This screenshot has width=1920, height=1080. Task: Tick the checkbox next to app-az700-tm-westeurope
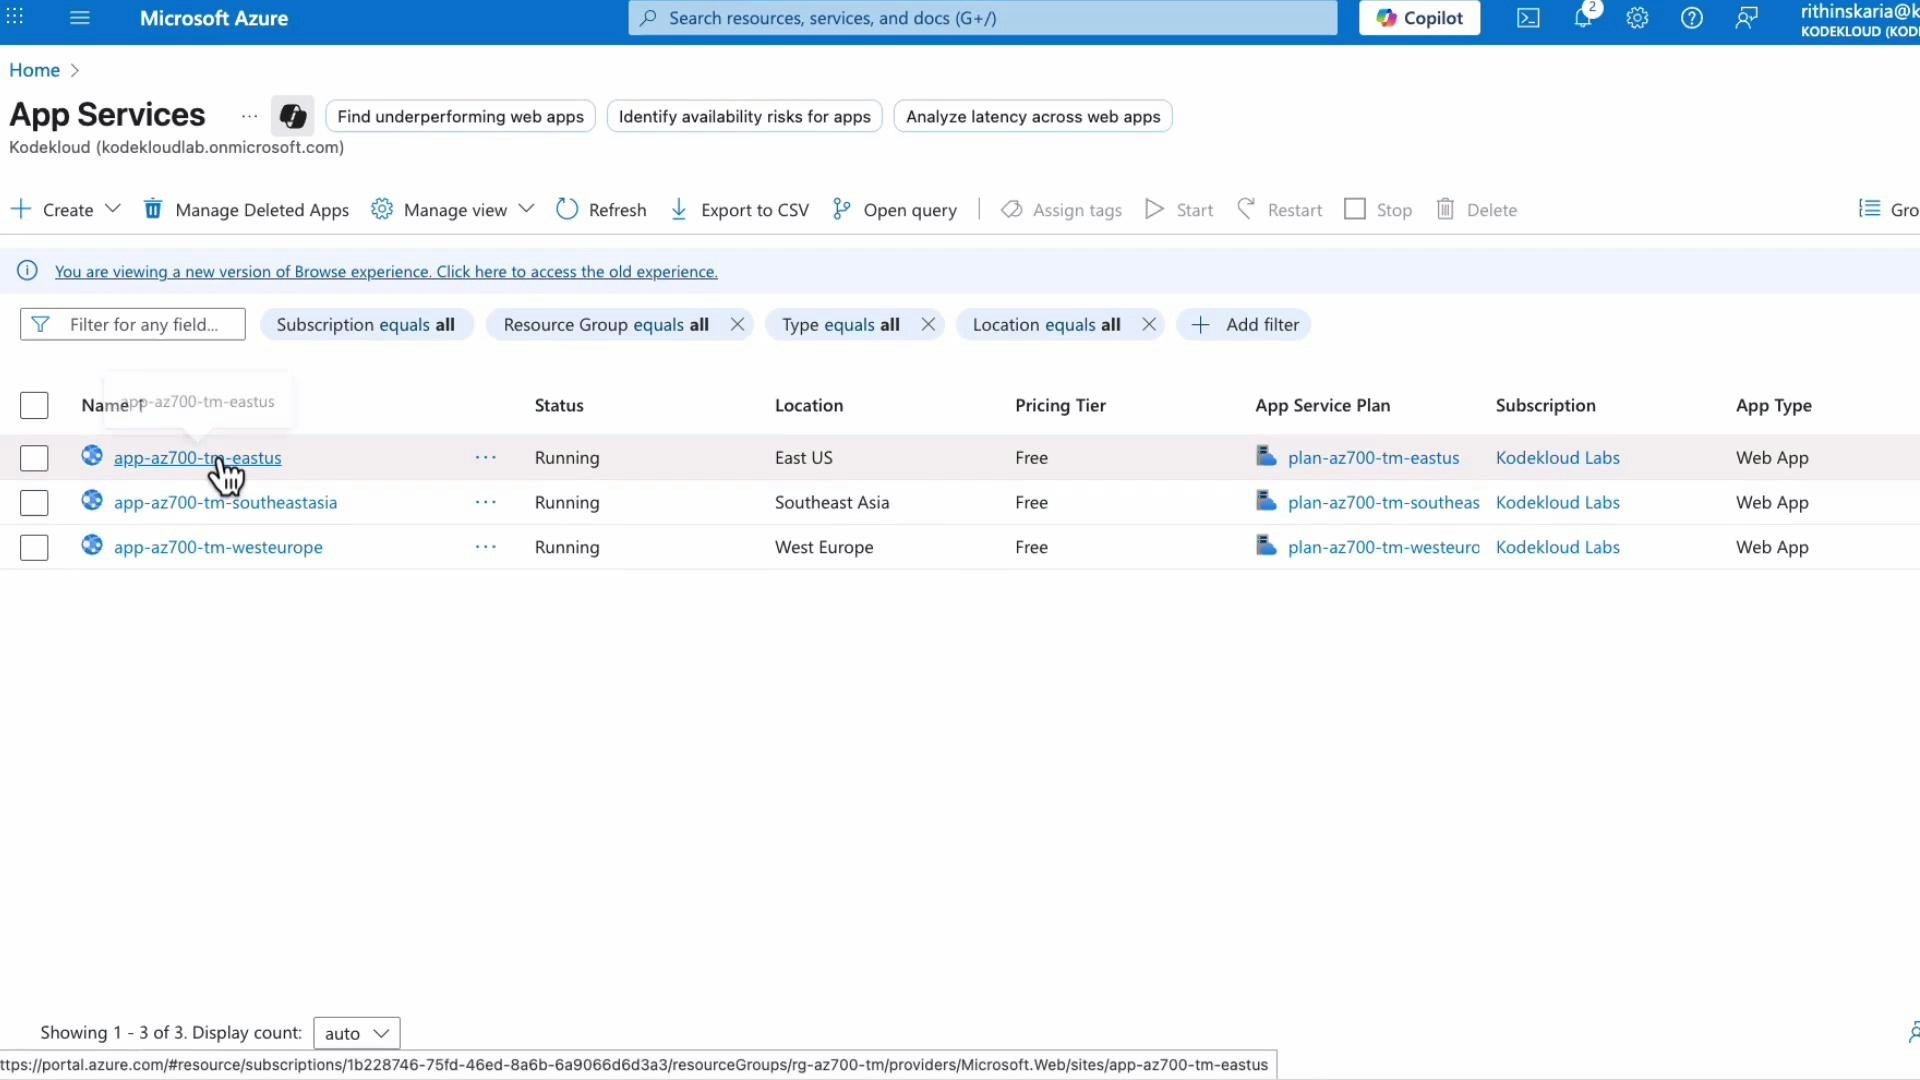34,547
